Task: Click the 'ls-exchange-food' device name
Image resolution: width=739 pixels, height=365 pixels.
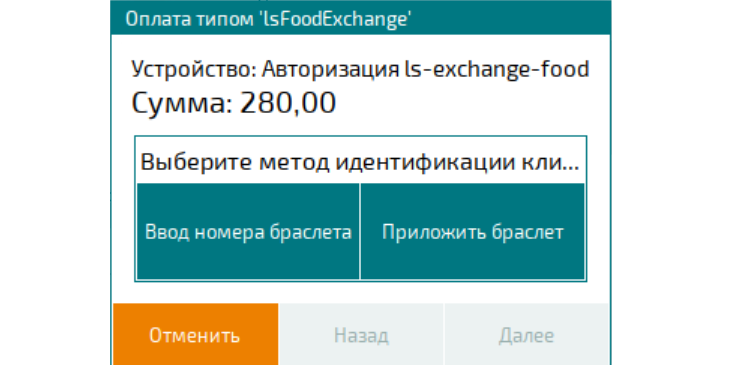Action: pos(497,70)
